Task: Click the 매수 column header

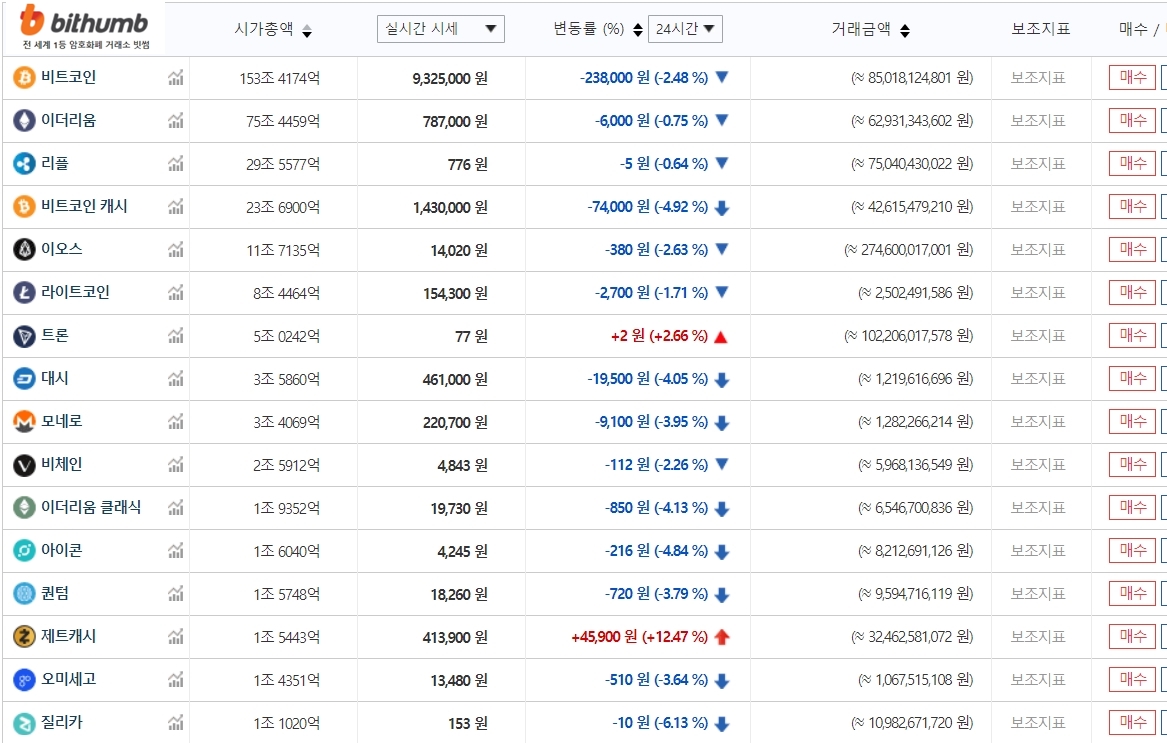Action: (x=1134, y=29)
